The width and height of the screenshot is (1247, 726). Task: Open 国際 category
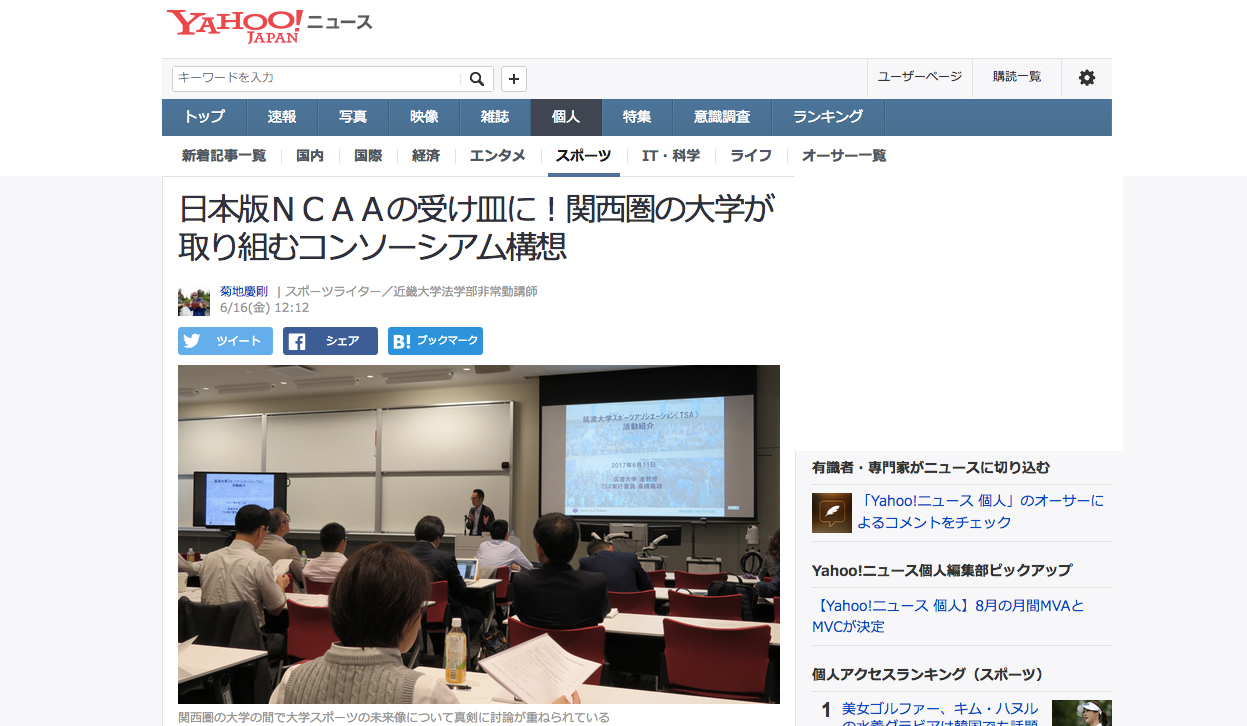click(368, 156)
